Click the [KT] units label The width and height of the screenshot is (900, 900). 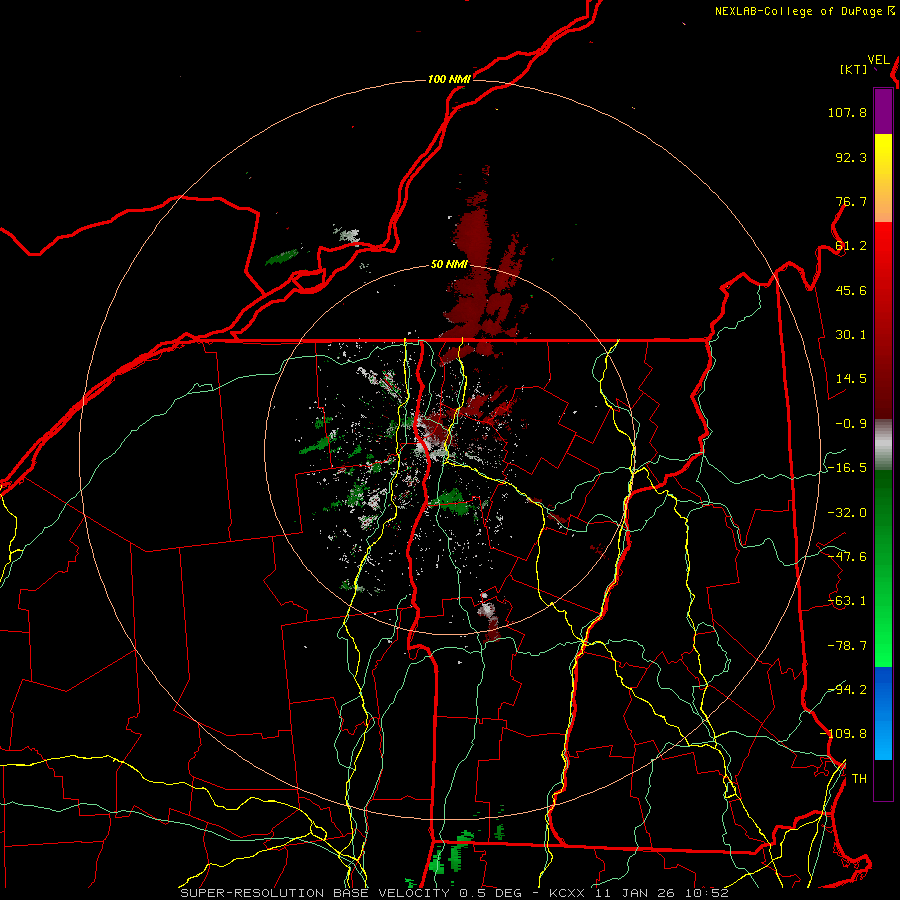(854, 69)
